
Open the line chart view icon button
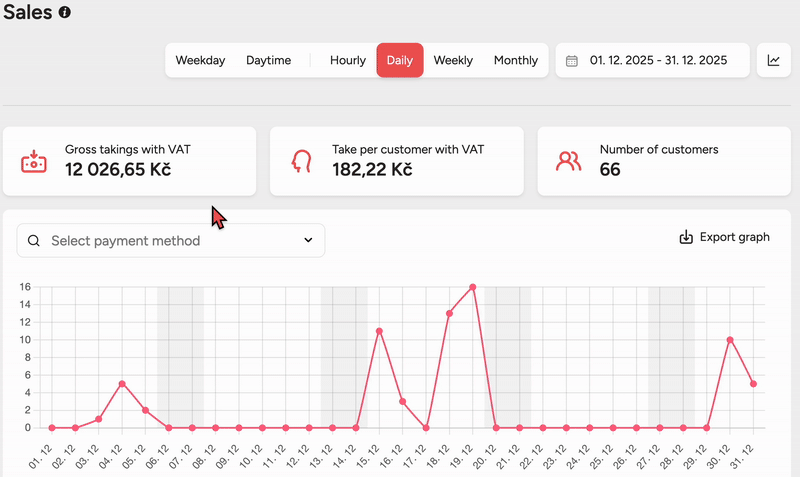click(774, 60)
